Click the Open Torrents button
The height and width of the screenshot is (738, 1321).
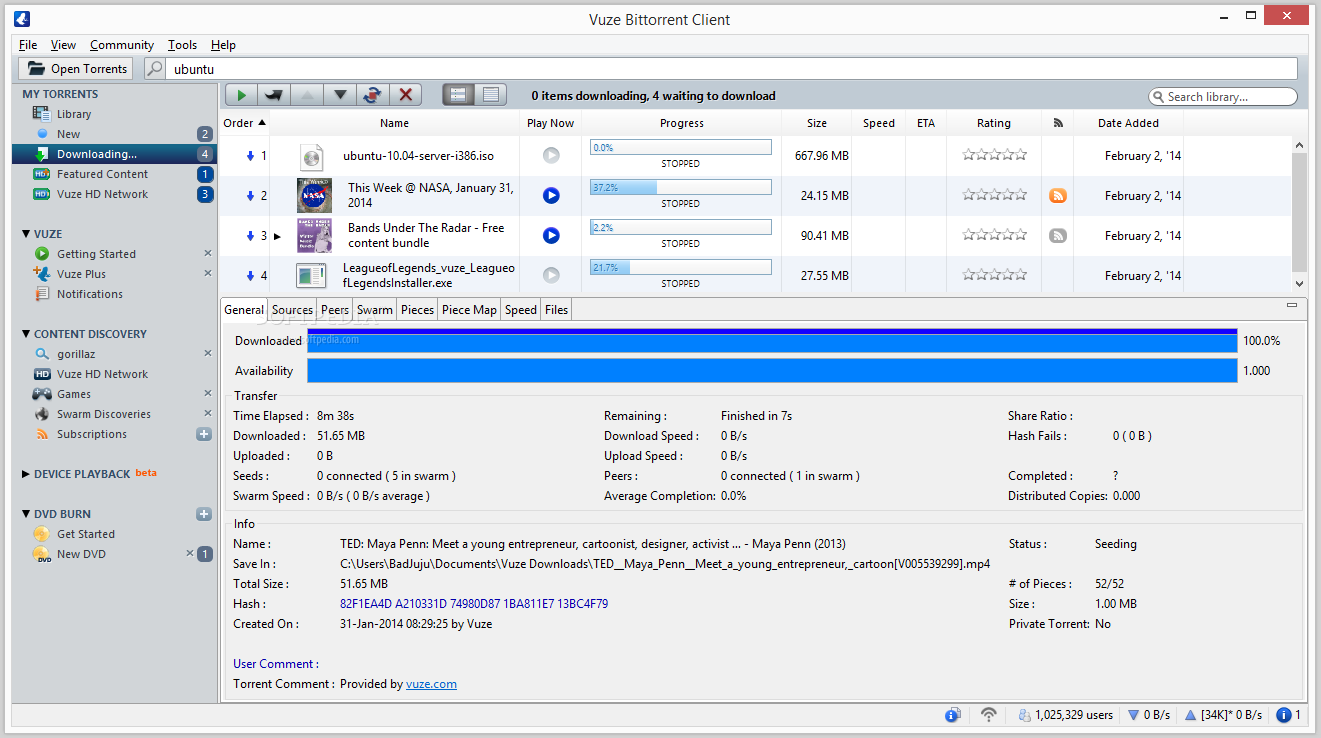tap(76, 69)
